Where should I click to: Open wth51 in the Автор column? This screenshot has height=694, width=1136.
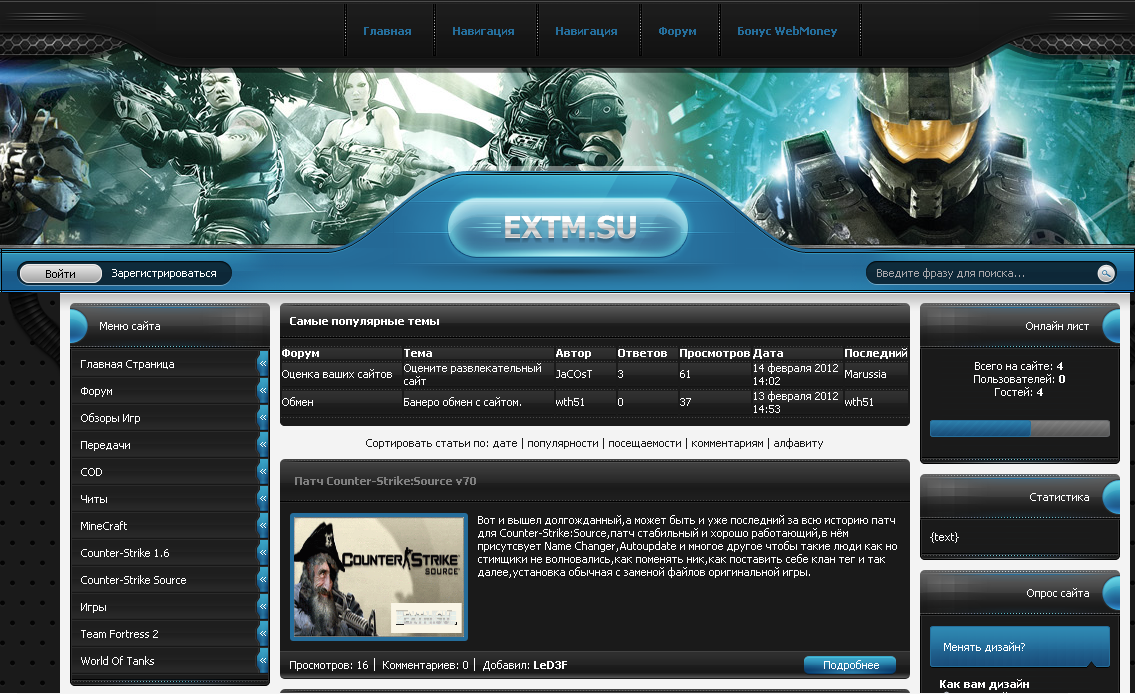570,401
